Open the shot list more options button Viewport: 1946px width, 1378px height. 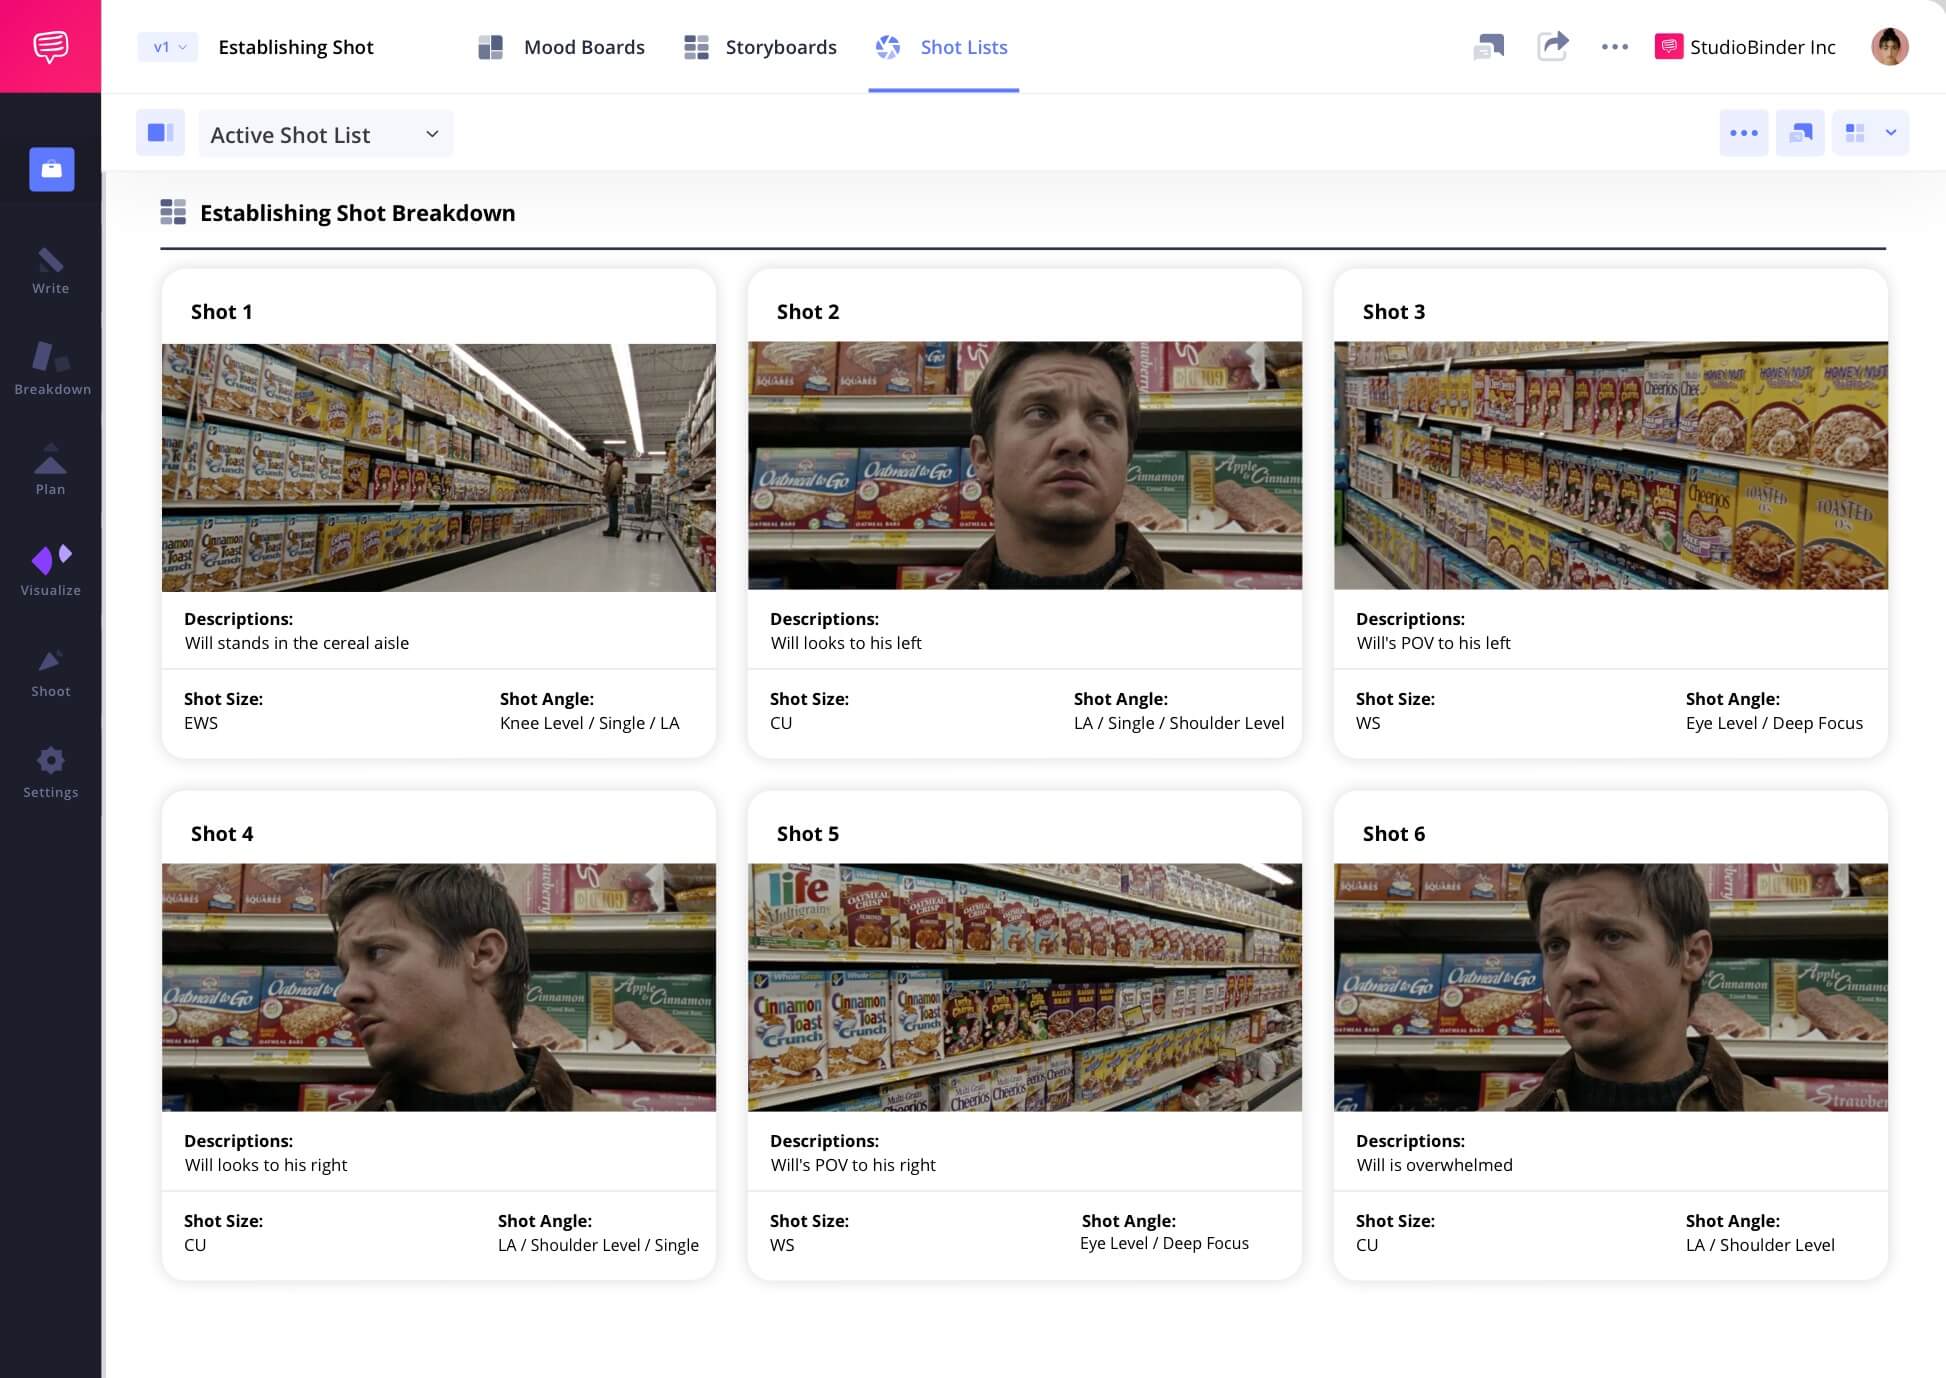coord(1743,133)
